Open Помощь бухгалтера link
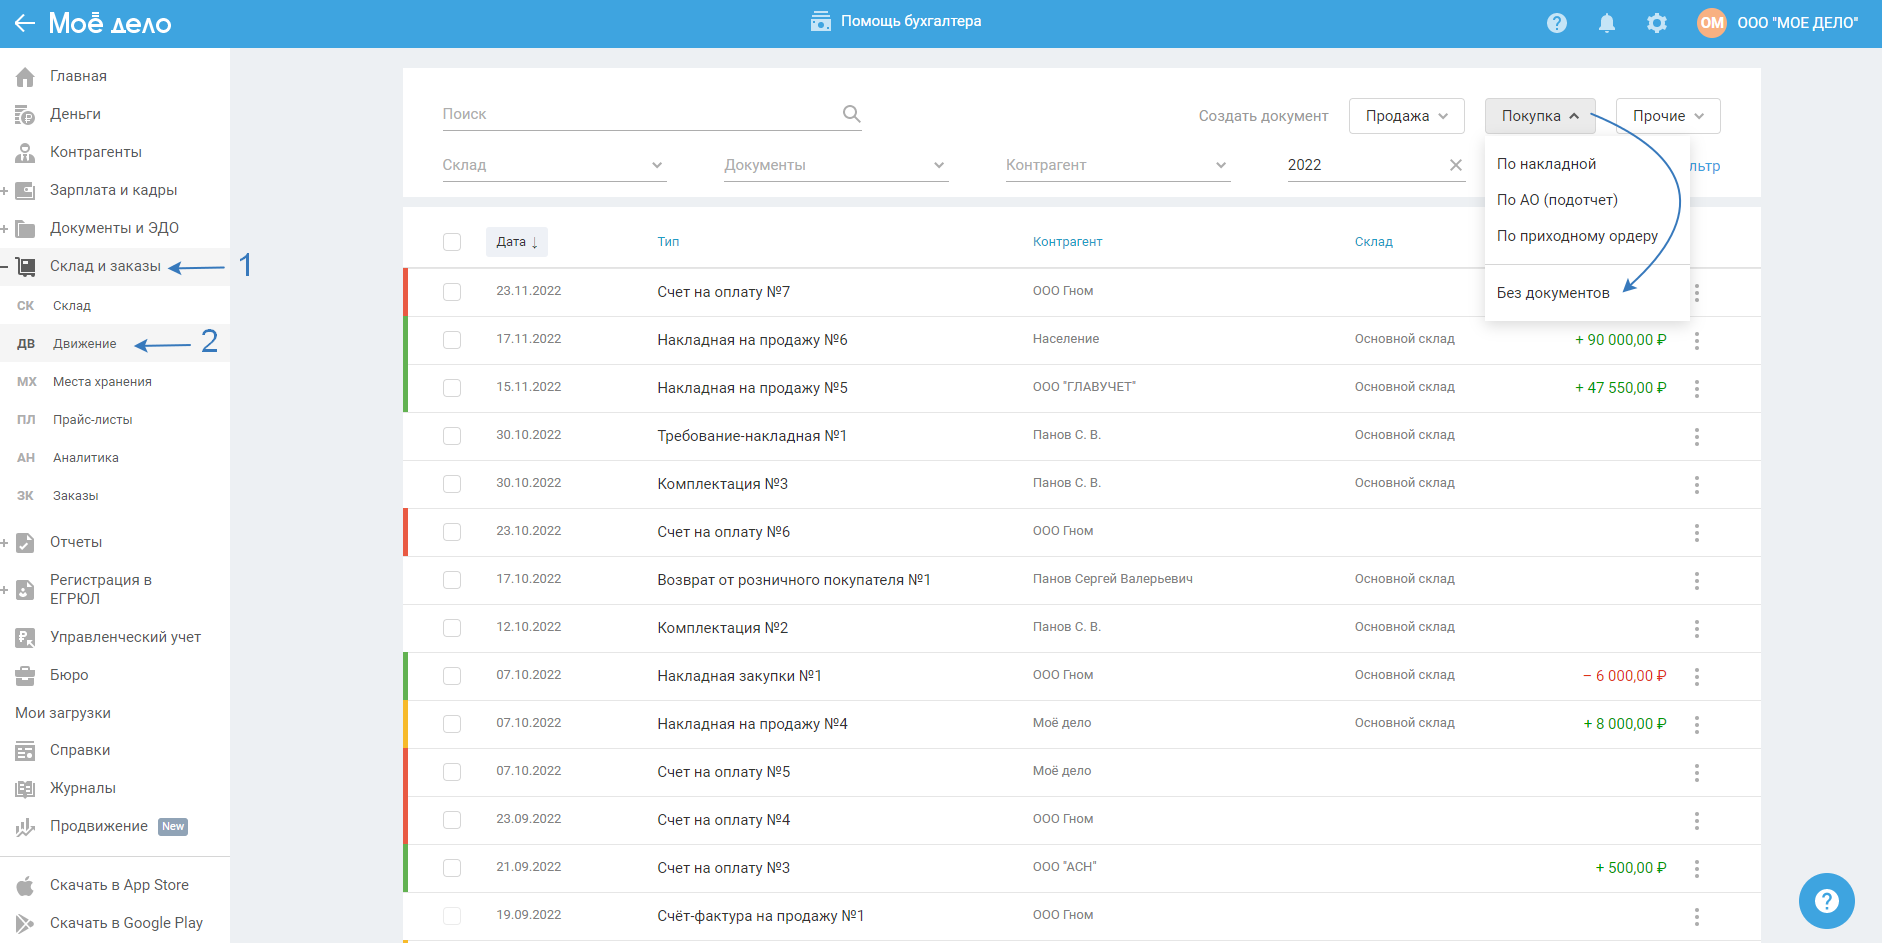 click(x=896, y=21)
